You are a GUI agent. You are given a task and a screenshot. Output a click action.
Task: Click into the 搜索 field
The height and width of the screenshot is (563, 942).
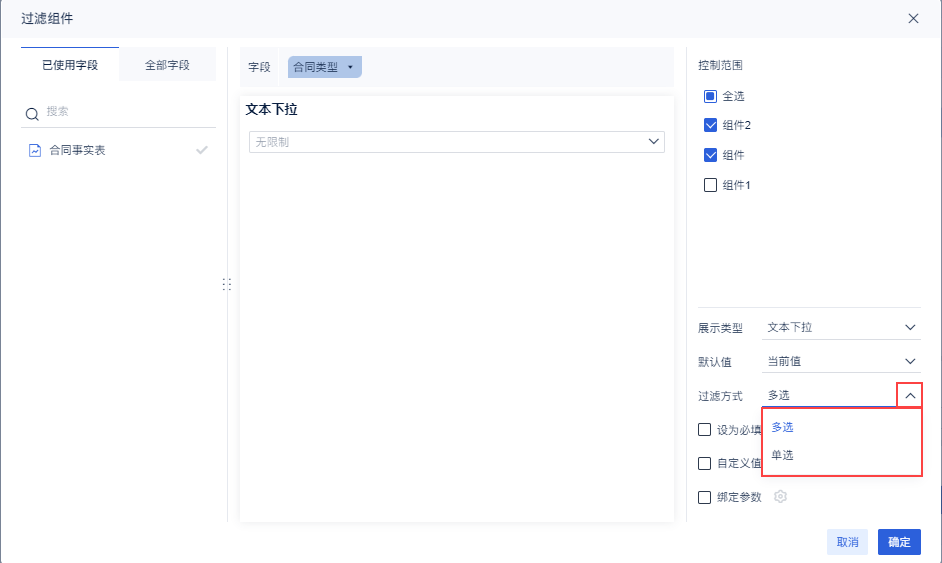coord(125,112)
